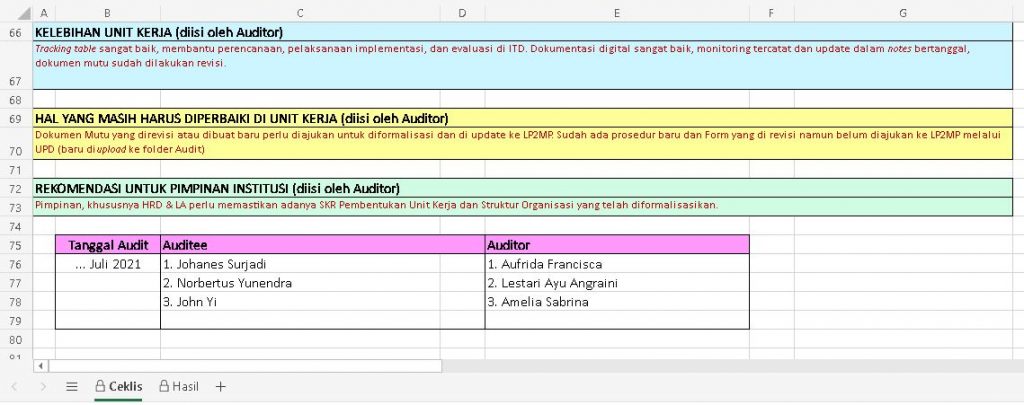The width and height of the screenshot is (1024, 405).
Task: Select row 70 header
Action: coord(15,150)
